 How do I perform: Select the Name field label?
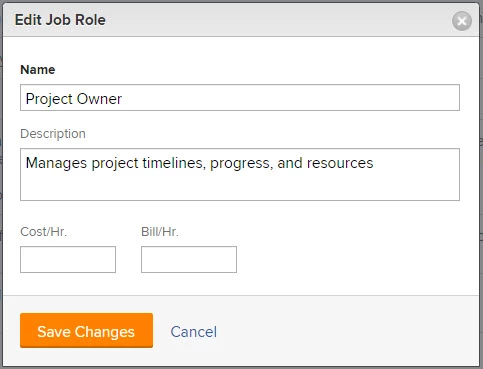pyautogui.click(x=38, y=70)
